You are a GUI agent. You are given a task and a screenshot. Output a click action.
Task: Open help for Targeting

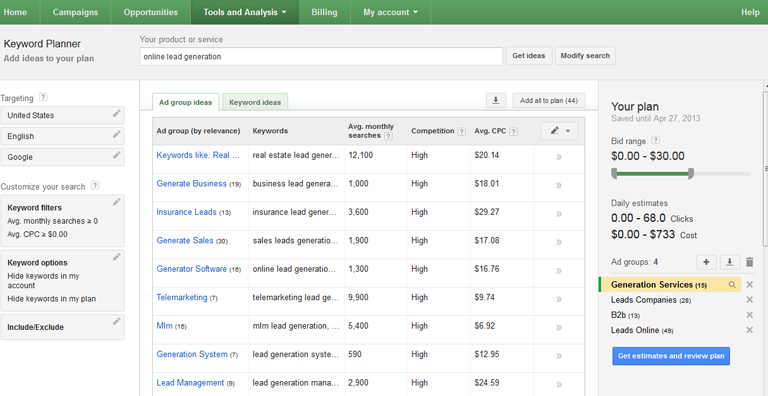coord(43,98)
